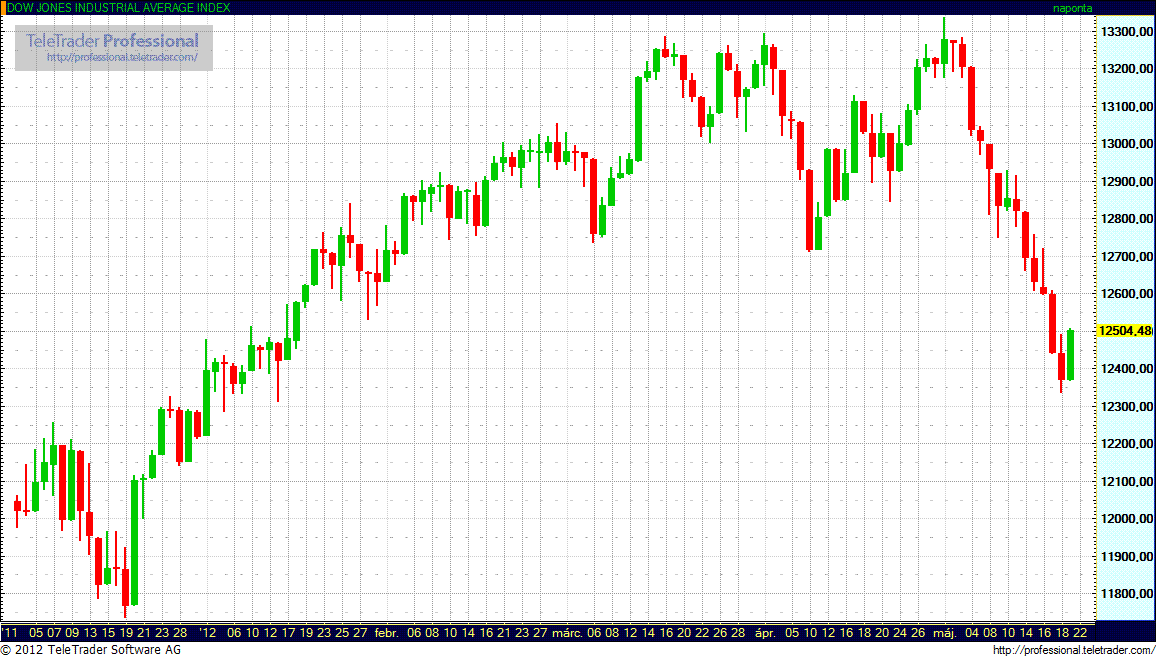Select the 12300,00 price axis label
This screenshot has height=659, width=1156.
[1126, 406]
